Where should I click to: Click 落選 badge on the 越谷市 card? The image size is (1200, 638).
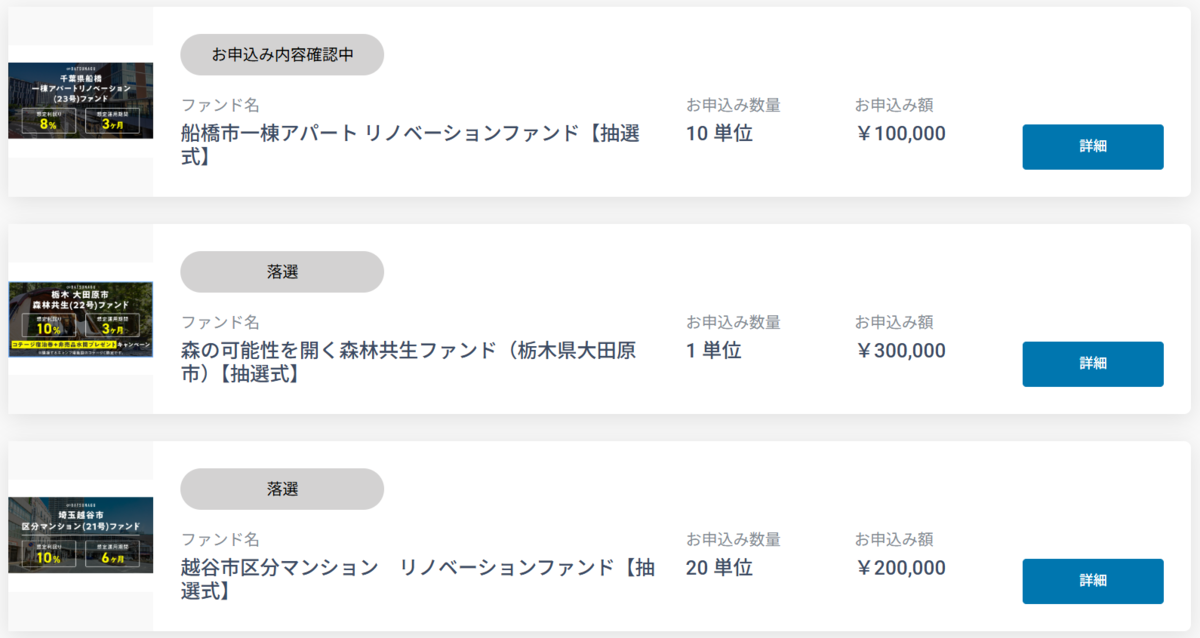pyautogui.click(x=282, y=489)
